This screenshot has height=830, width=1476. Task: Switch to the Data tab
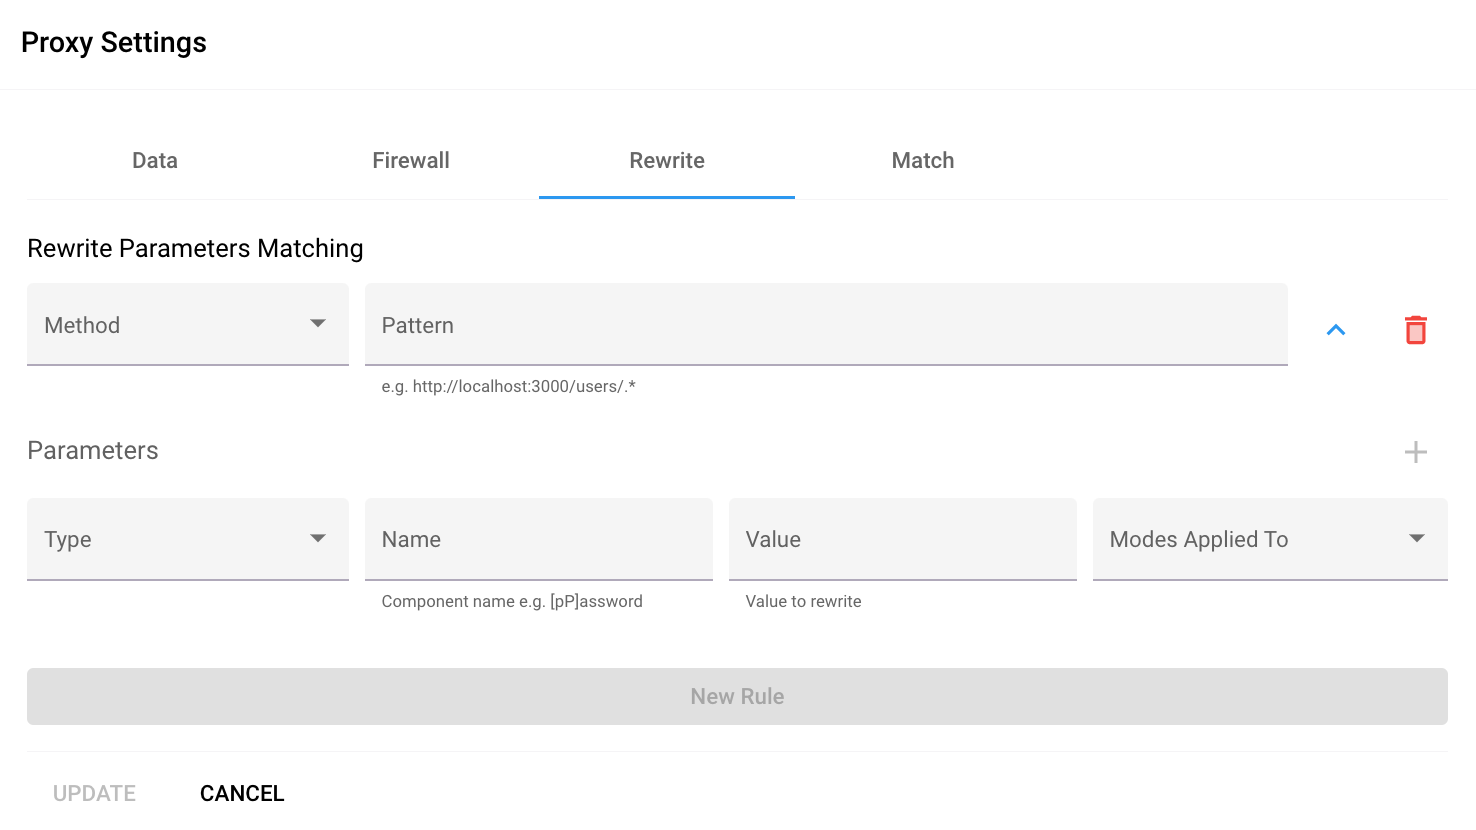155,161
